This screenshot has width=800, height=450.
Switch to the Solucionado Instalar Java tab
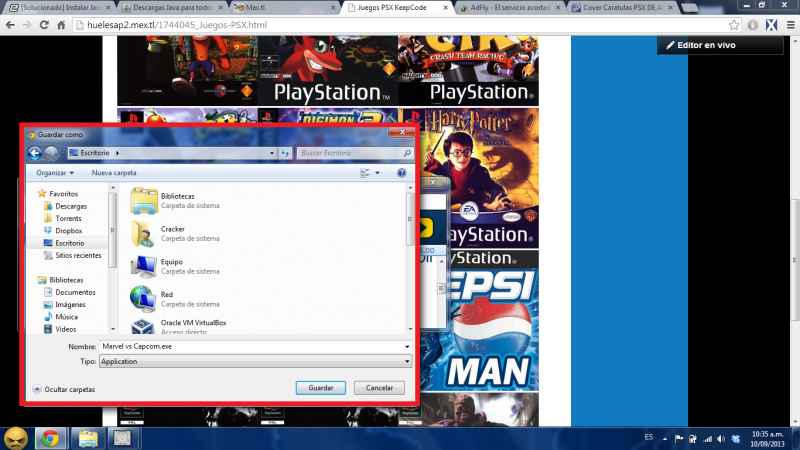[x=60, y=8]
